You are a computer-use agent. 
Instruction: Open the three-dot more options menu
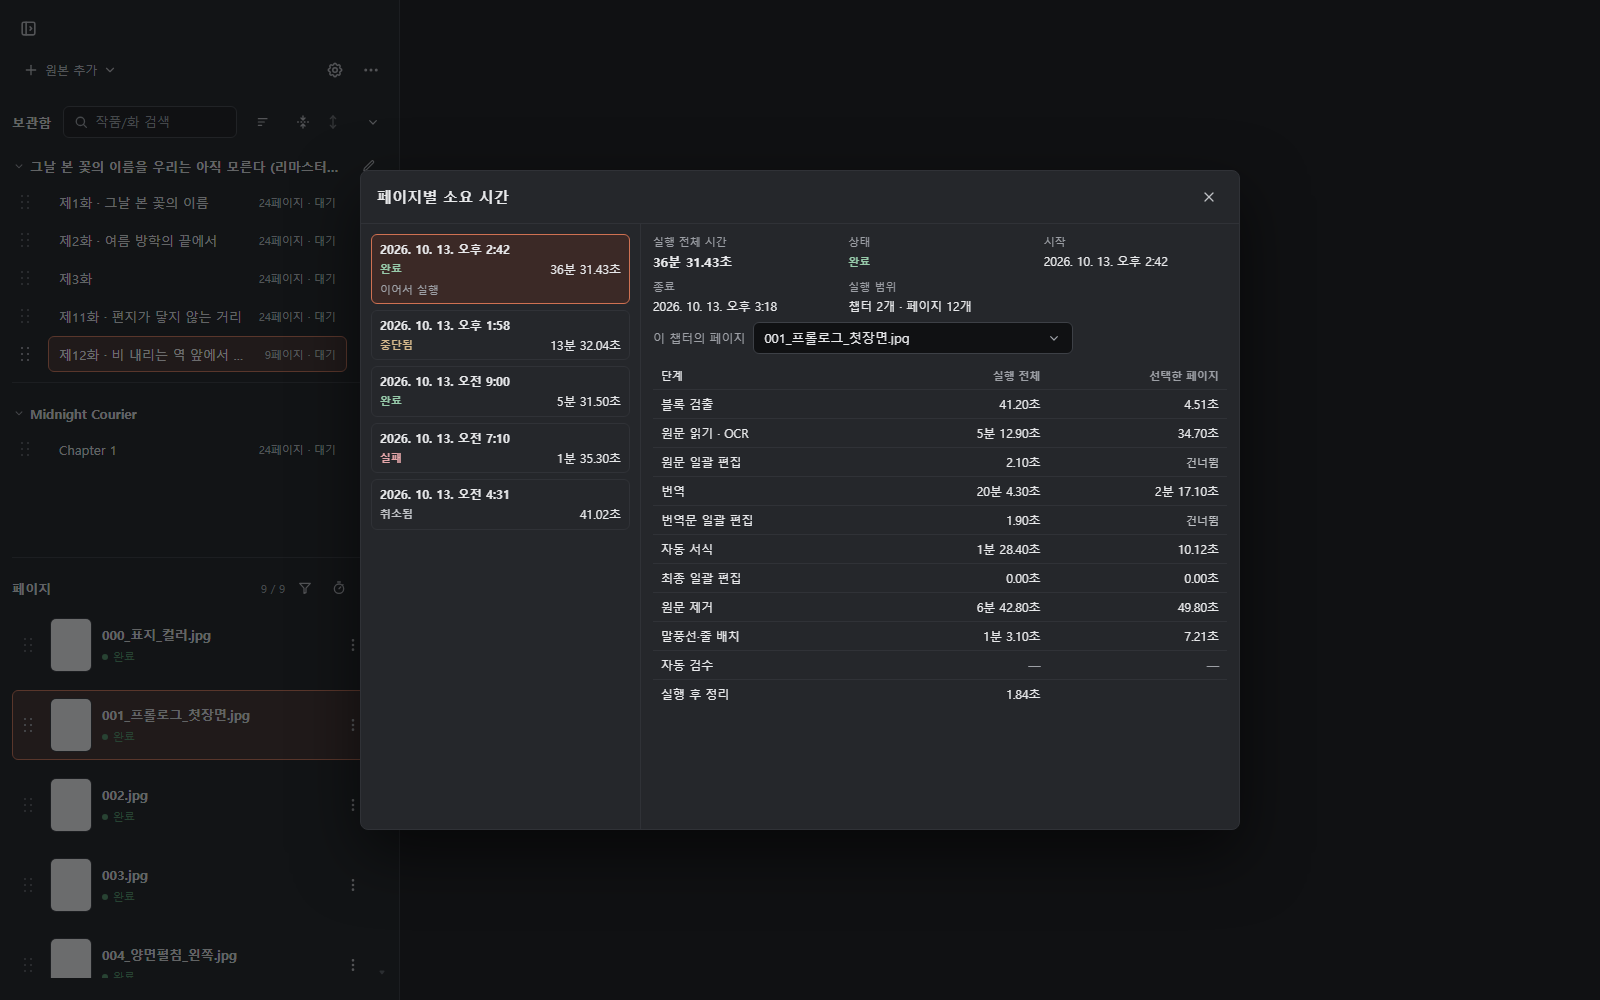tap(371, 70)
